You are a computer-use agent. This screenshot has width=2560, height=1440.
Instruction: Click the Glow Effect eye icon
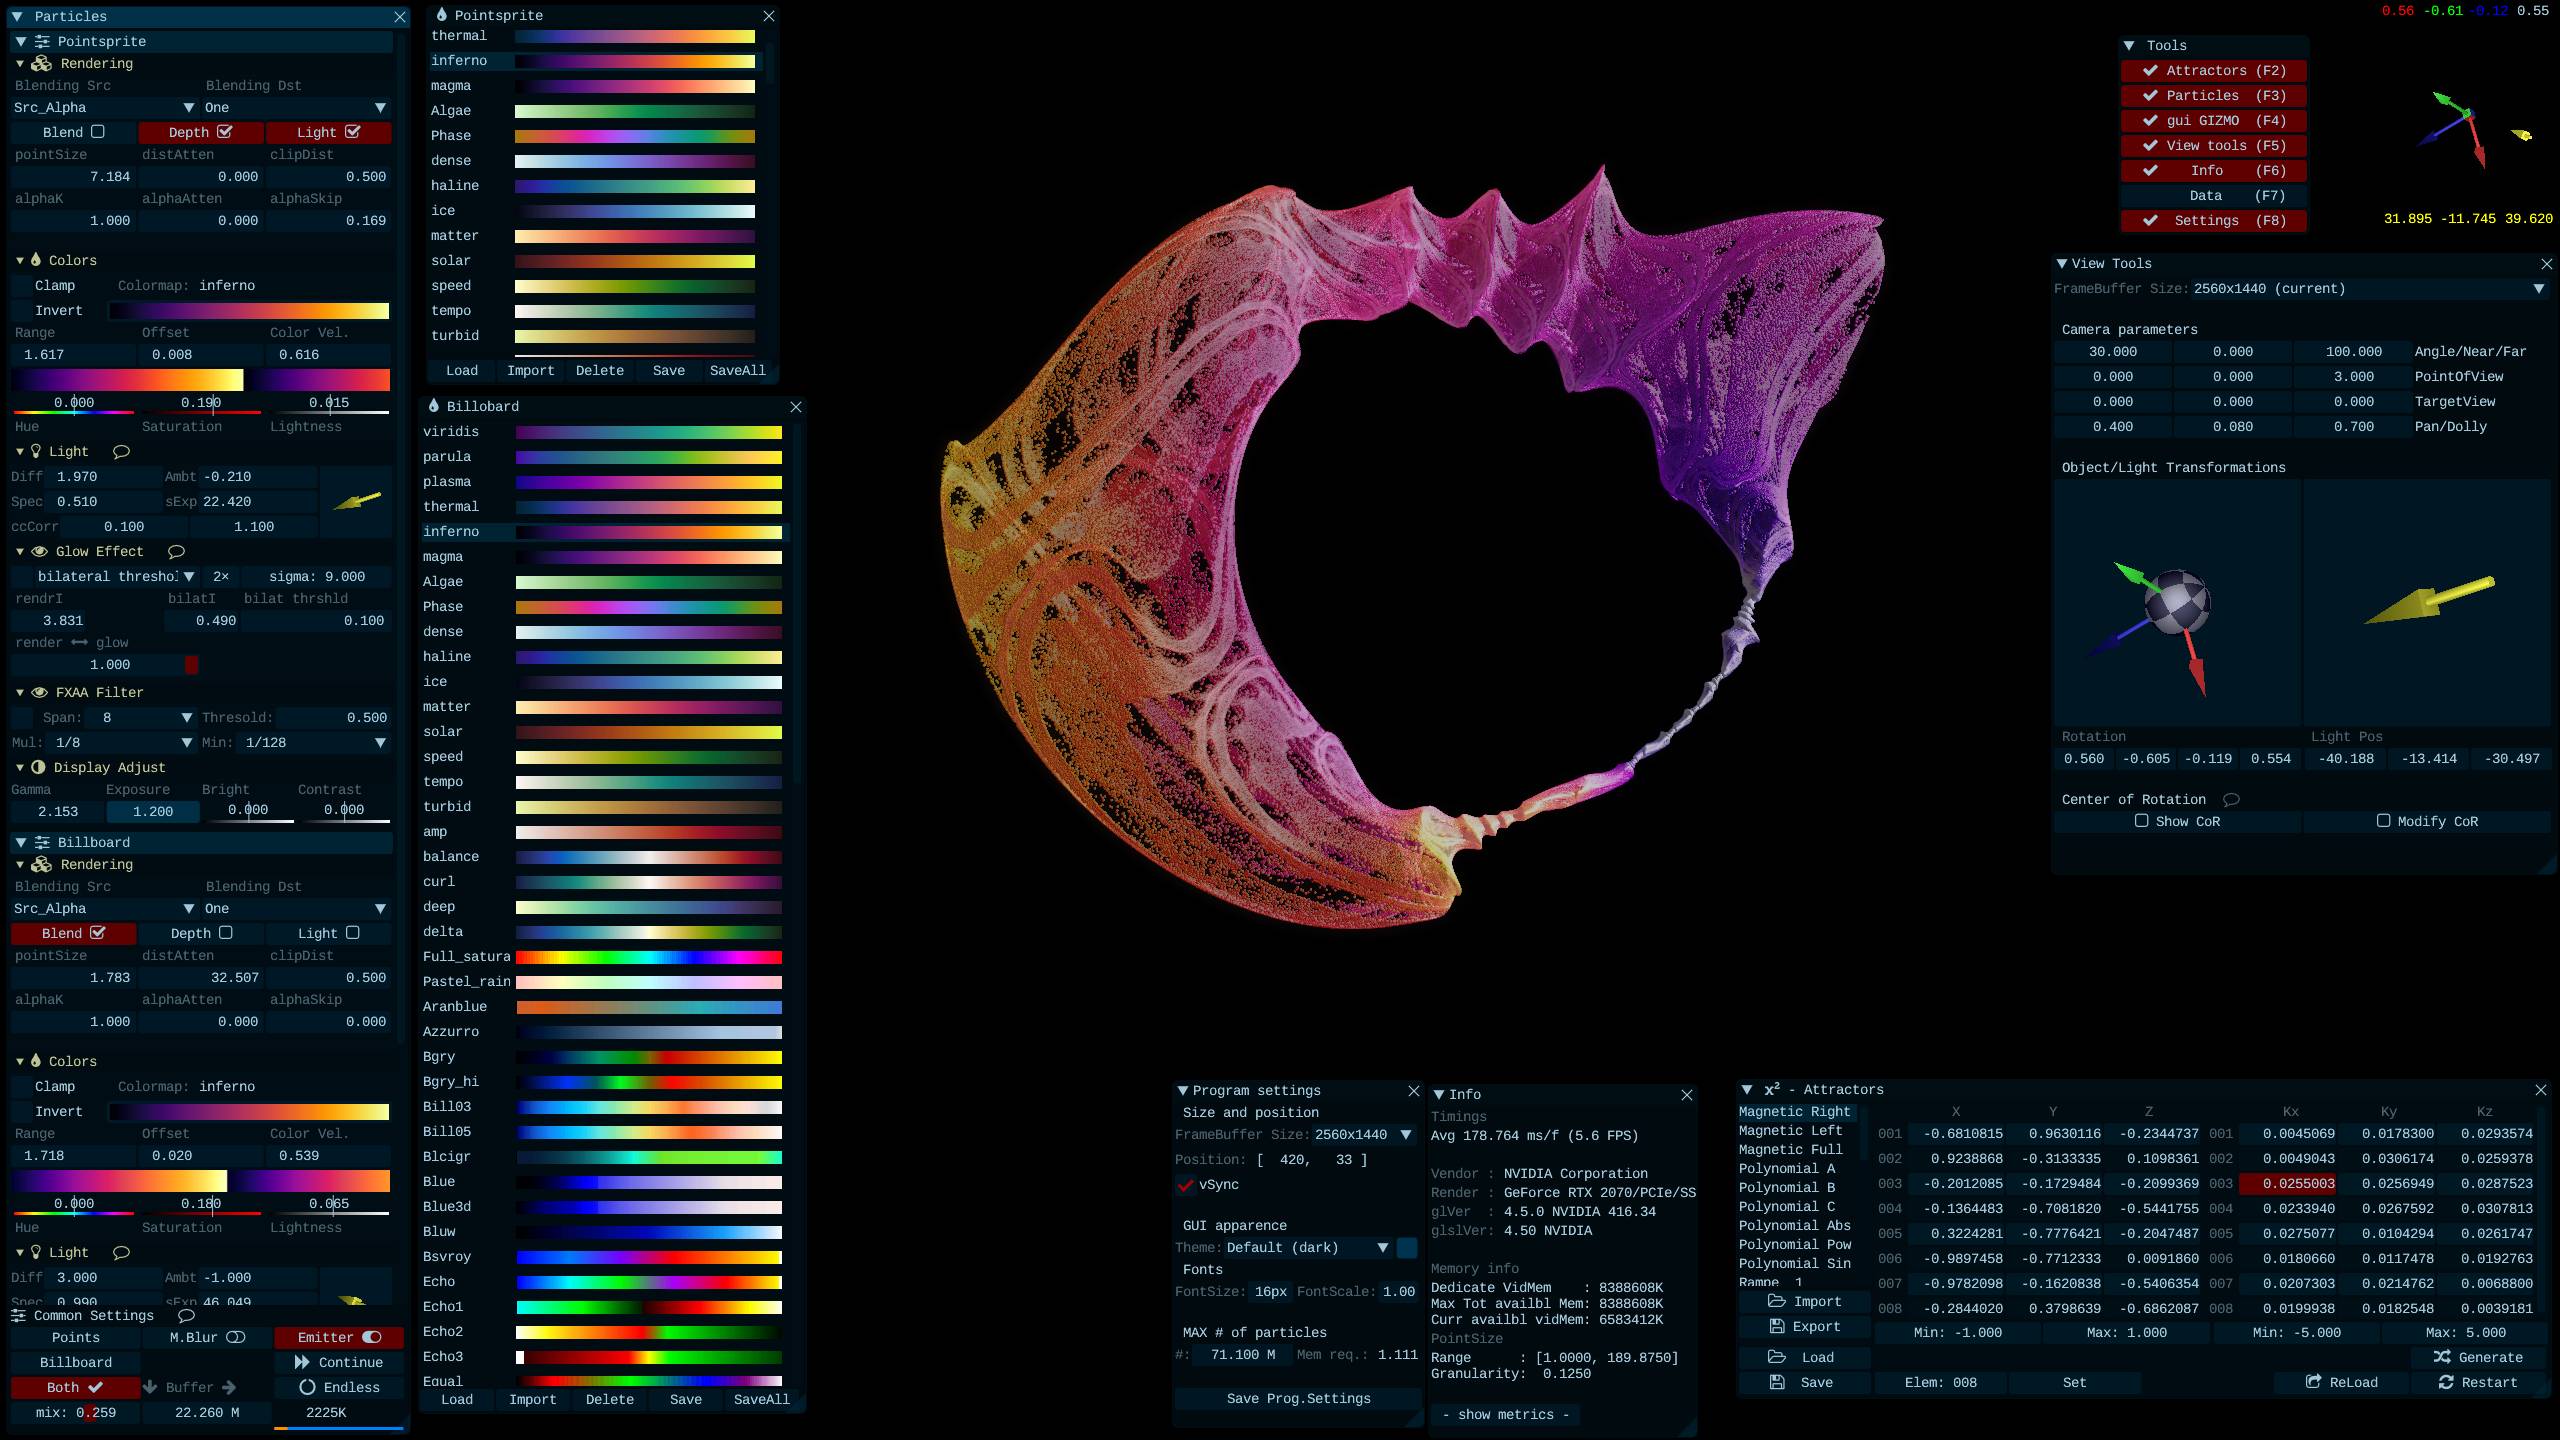point(40,552)
